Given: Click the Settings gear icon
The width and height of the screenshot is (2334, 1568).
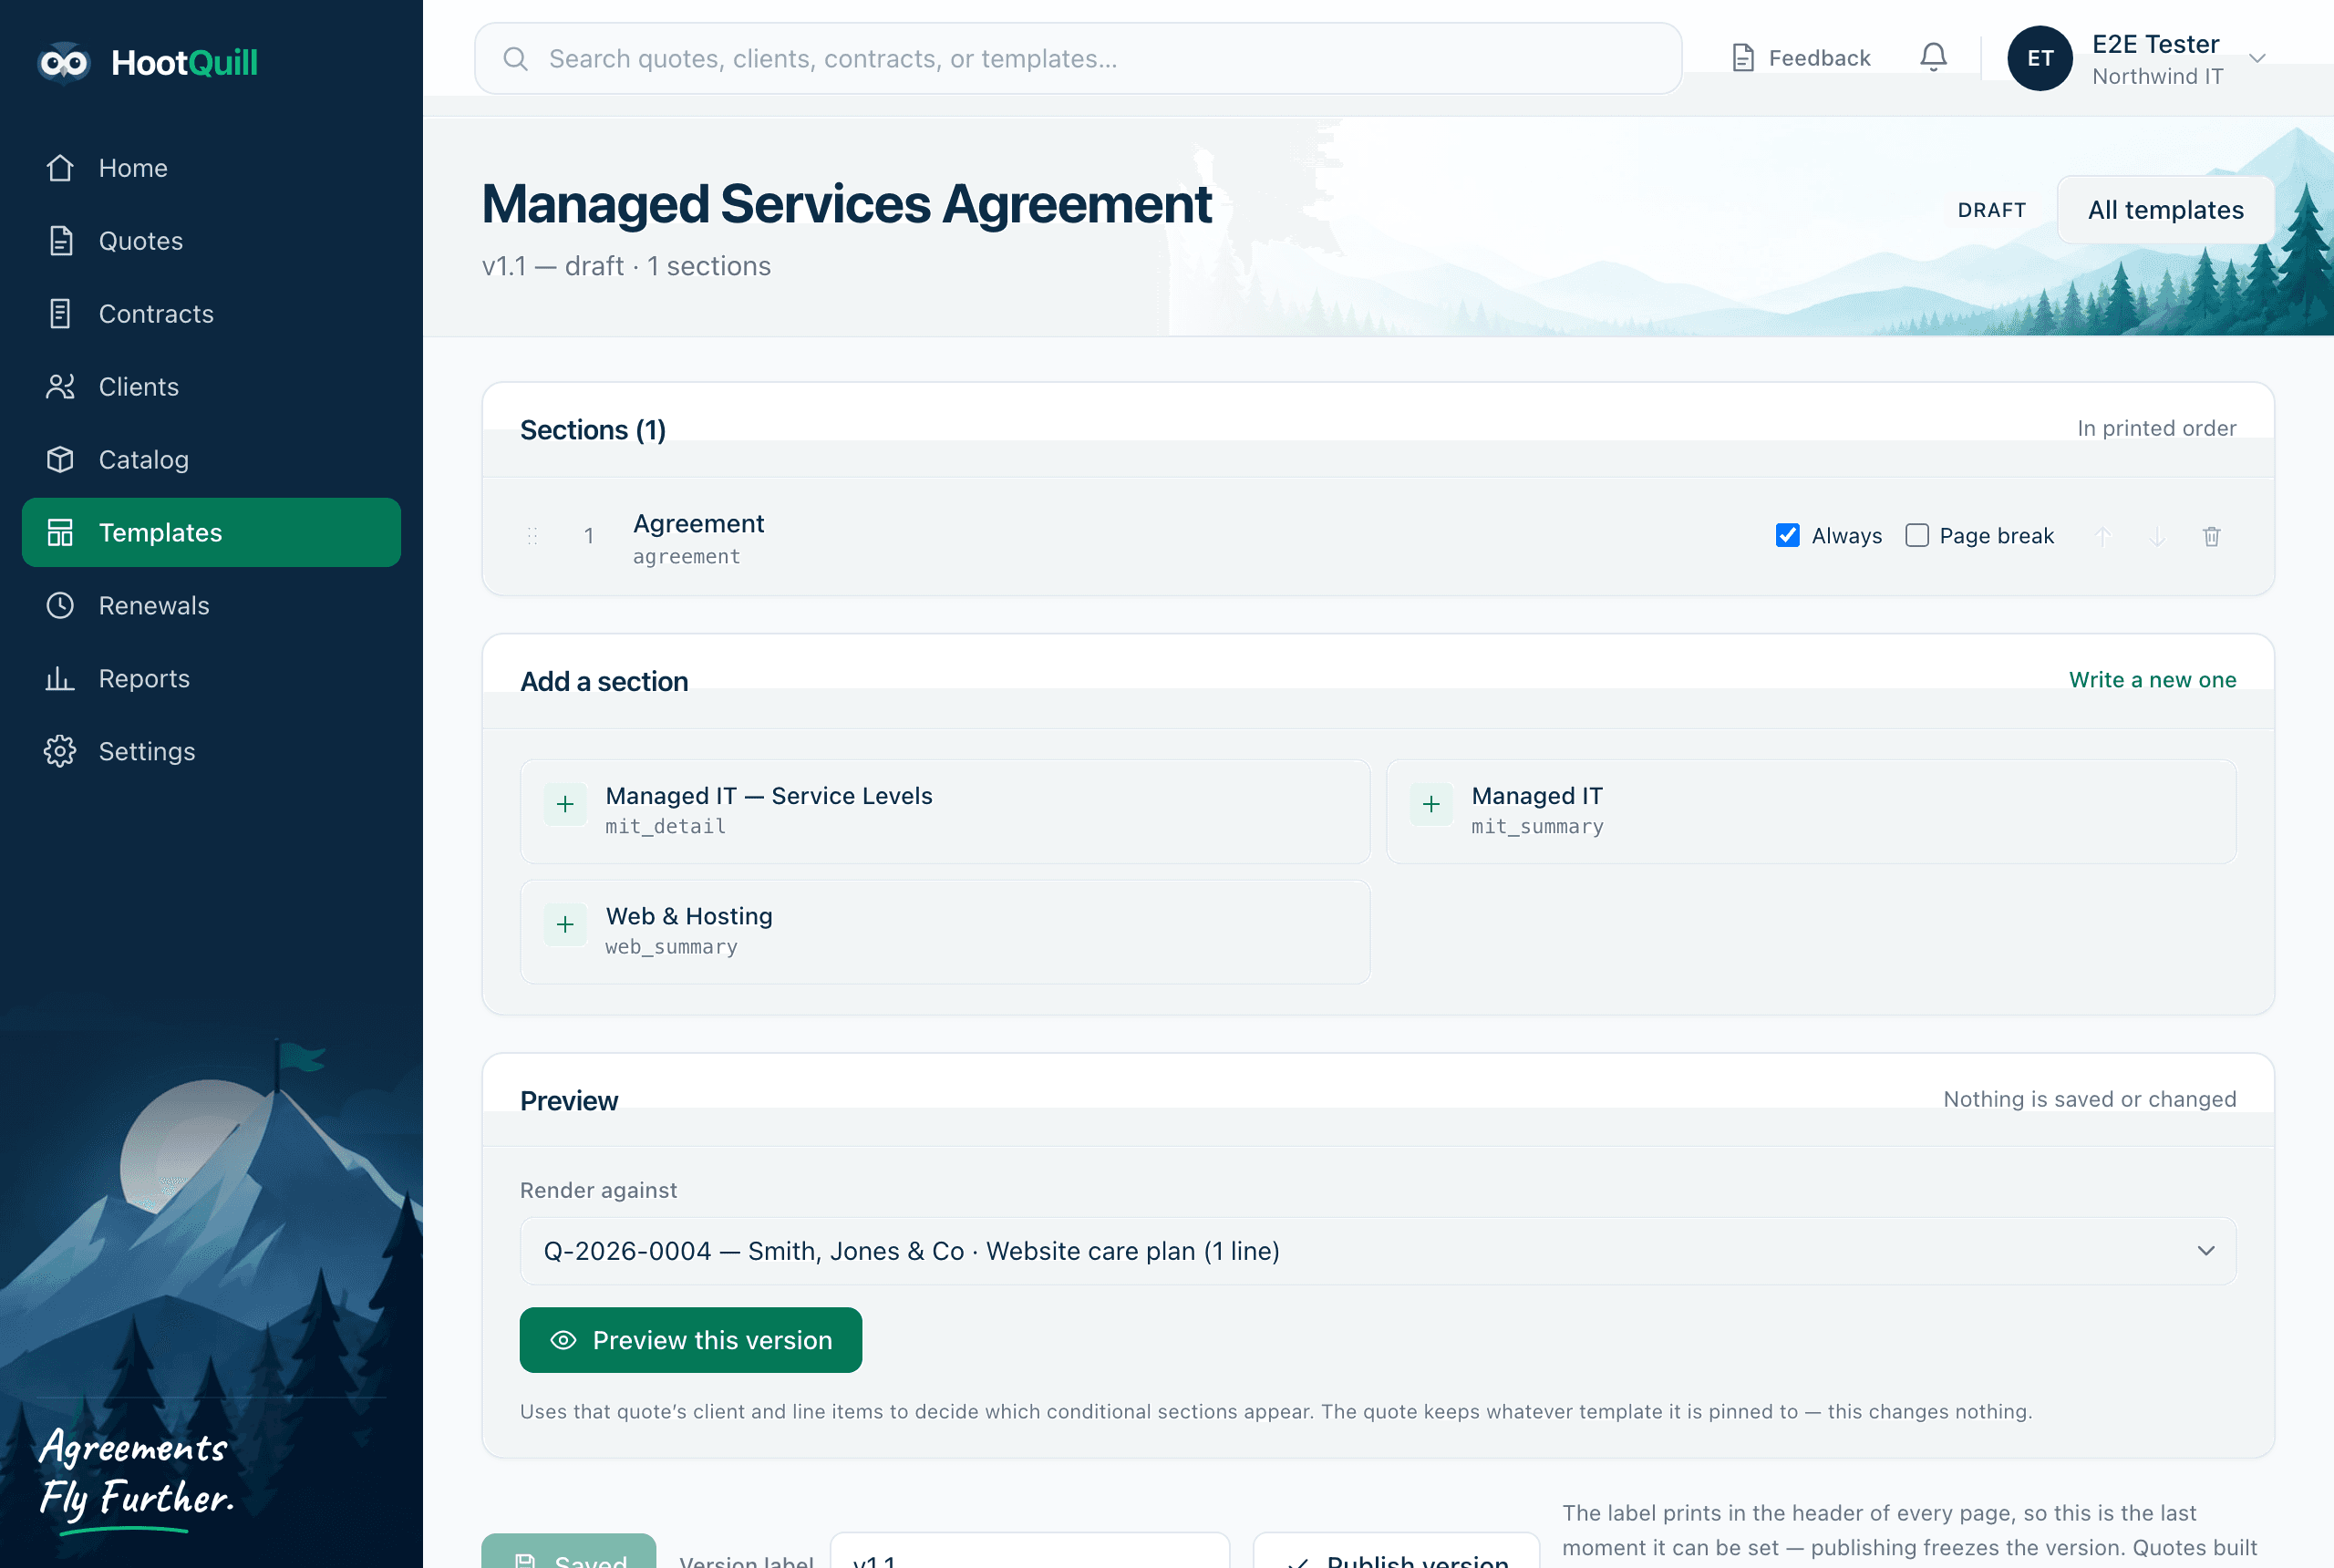Looking at the screenshot, I should click(60, 751).
